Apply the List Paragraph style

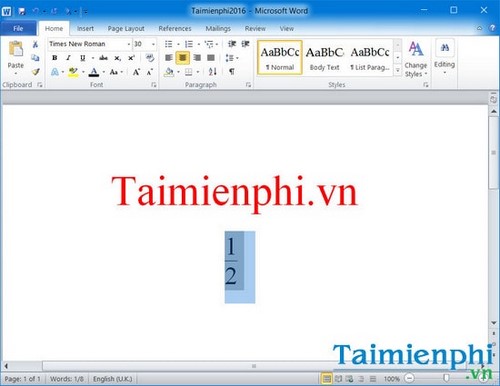pos(370,57)
